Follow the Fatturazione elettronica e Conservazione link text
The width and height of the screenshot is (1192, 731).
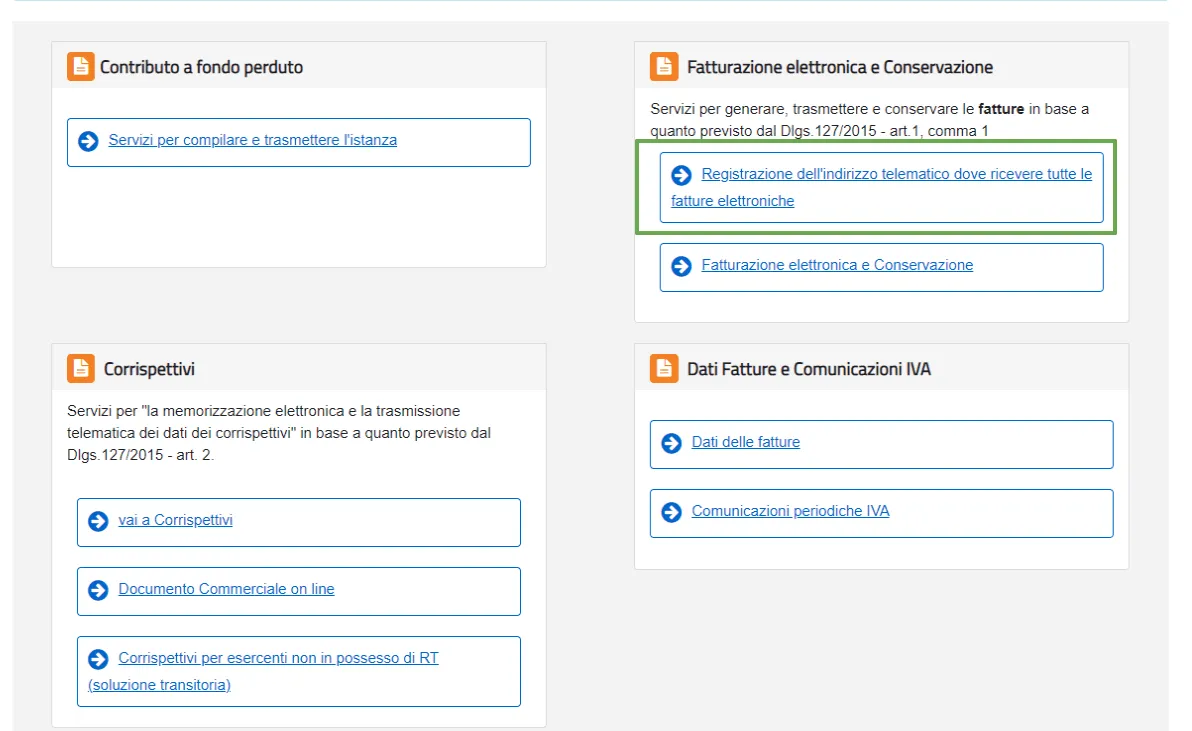837,265
